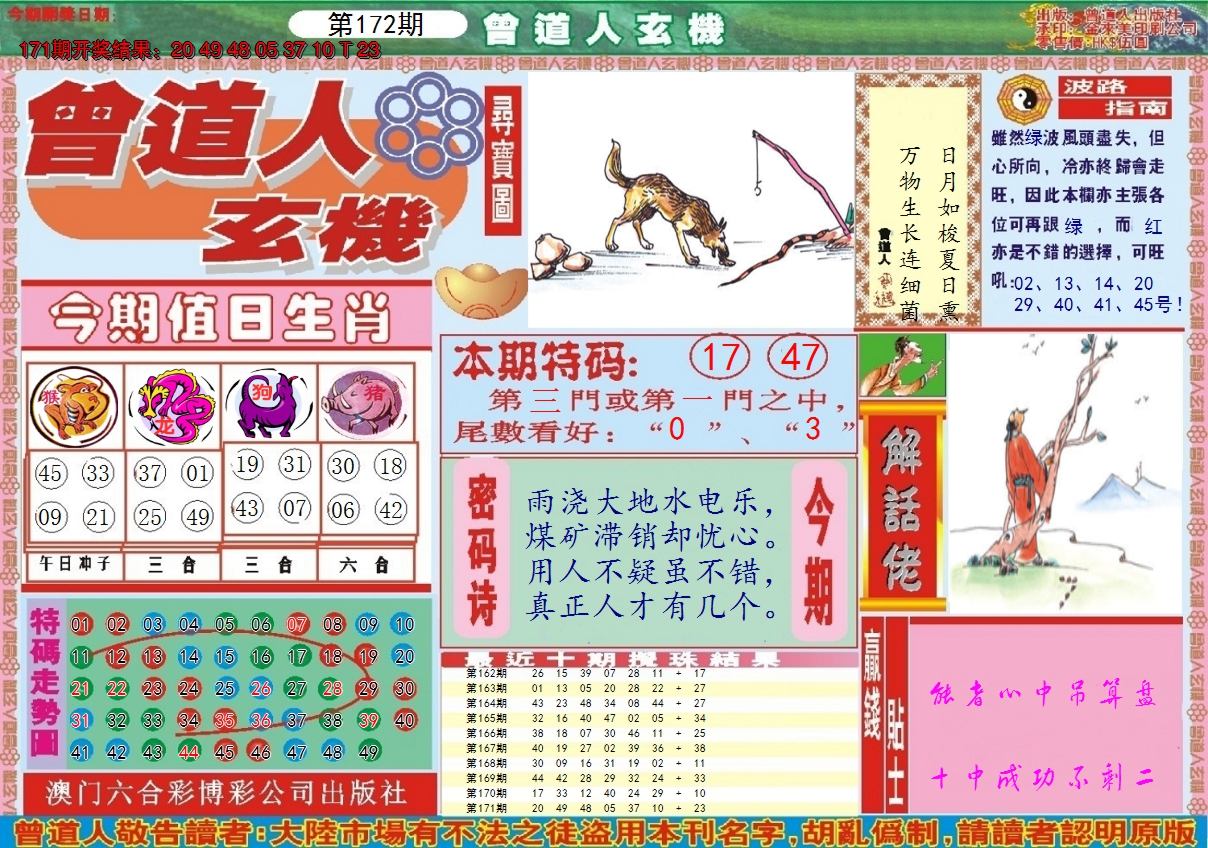Viewport: 1208px width, 848px height.
Task: Click the 第162期 result row
Action: tap(648, 674)
